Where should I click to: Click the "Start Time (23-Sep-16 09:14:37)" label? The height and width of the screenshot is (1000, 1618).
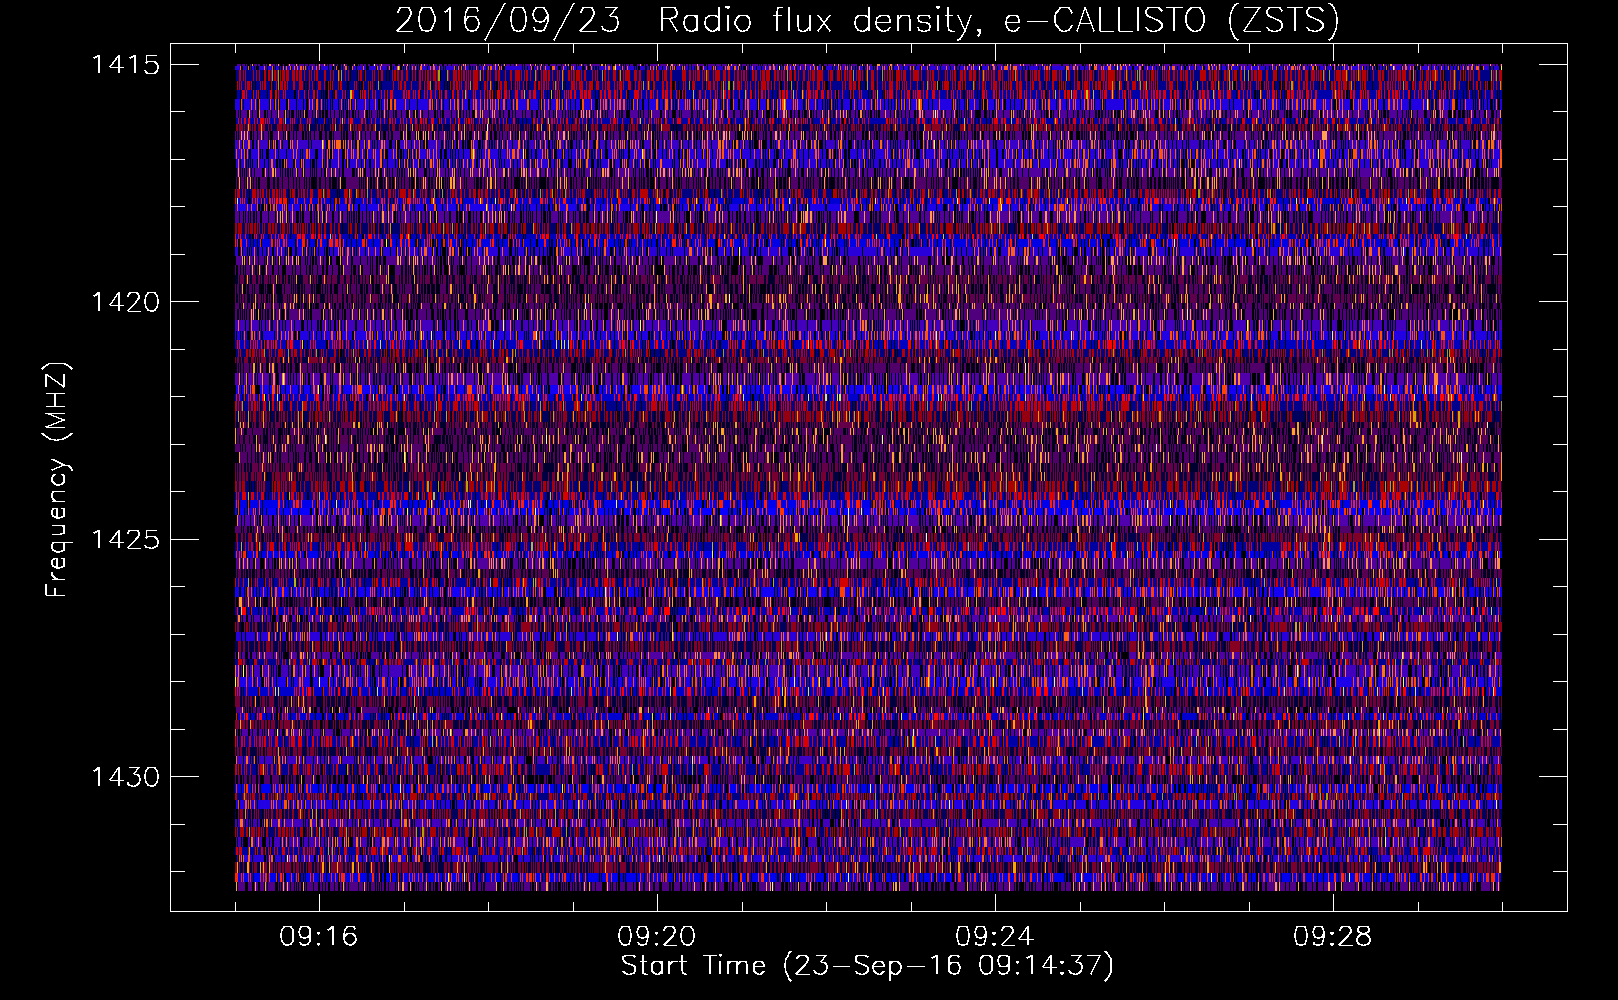(867, 966)
